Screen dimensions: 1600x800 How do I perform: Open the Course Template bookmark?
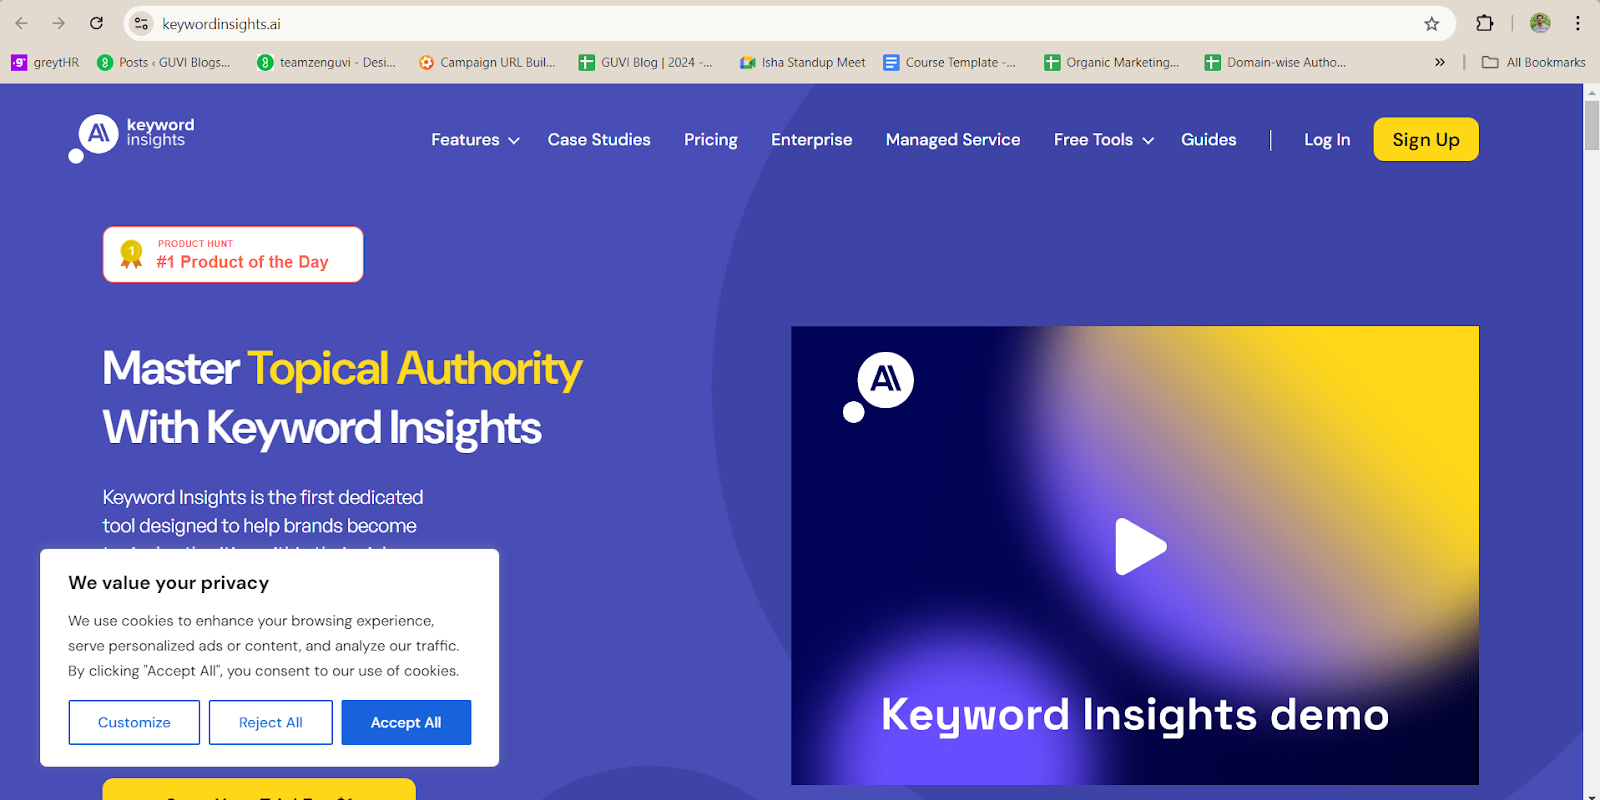(x=950, y=62)
